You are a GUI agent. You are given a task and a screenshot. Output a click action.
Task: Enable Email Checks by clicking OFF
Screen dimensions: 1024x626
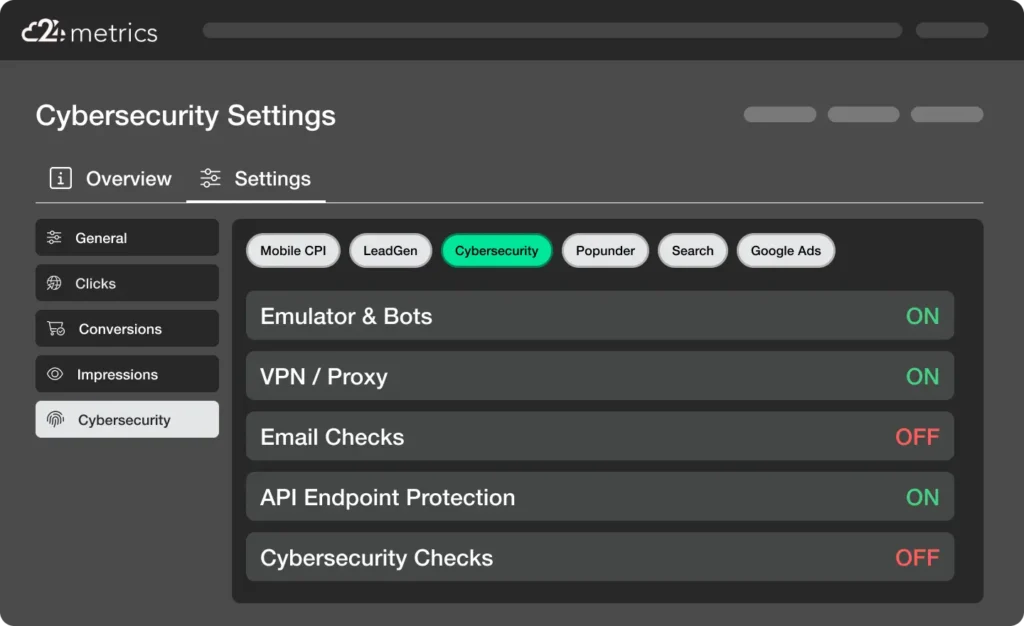coord(918,437)
